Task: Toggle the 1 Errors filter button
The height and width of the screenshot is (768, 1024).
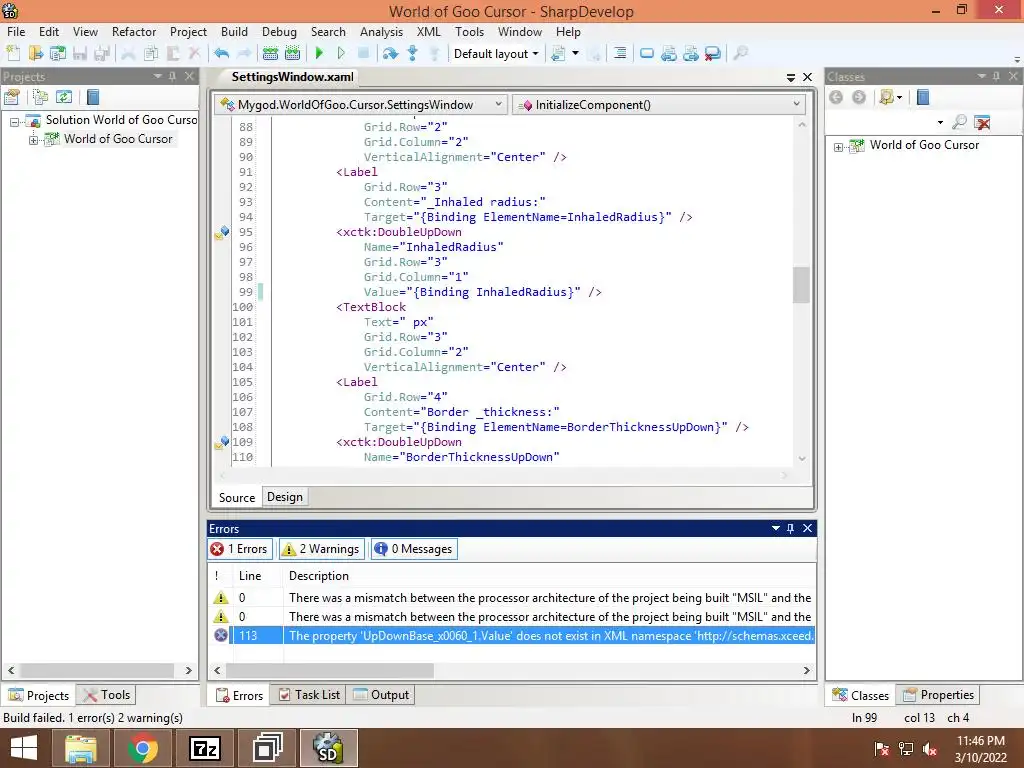Action: pos(240,549)
